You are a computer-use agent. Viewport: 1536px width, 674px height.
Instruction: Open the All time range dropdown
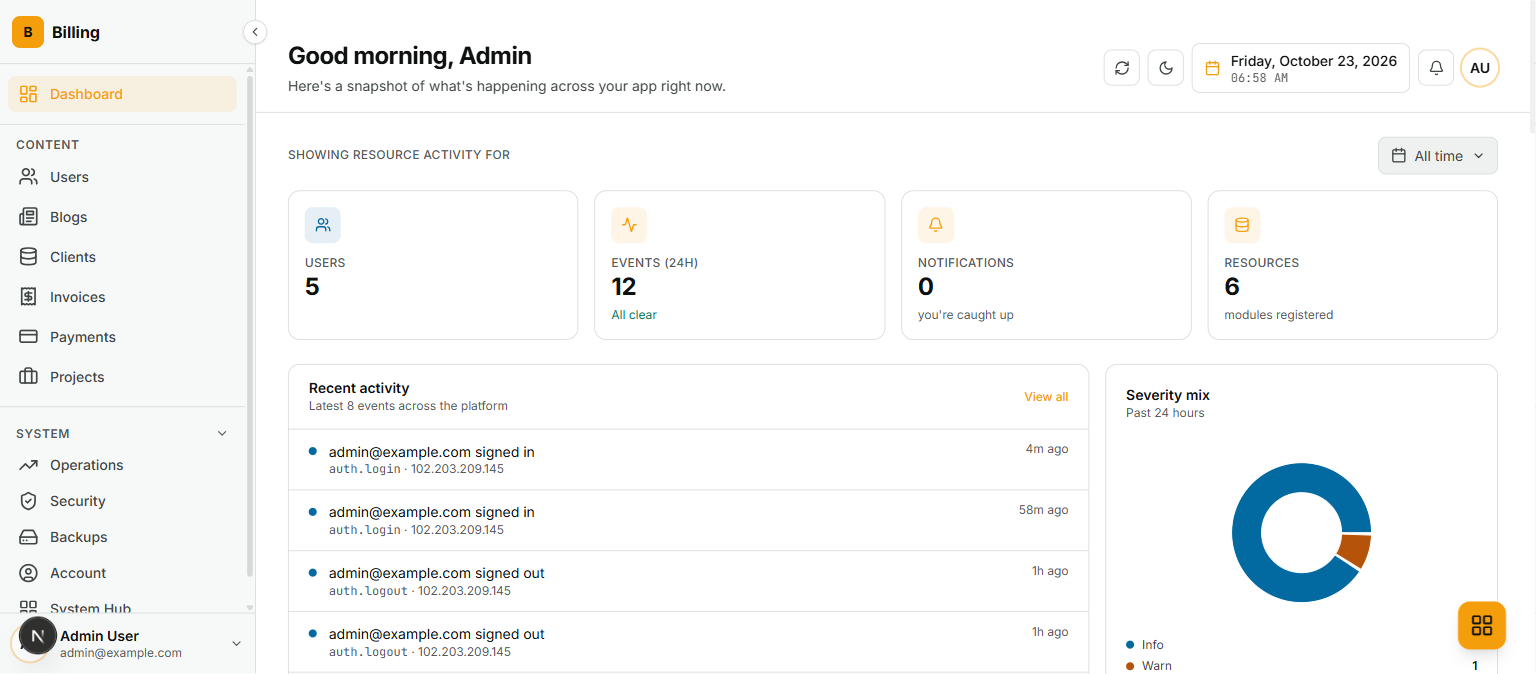tap(1438, 156)
